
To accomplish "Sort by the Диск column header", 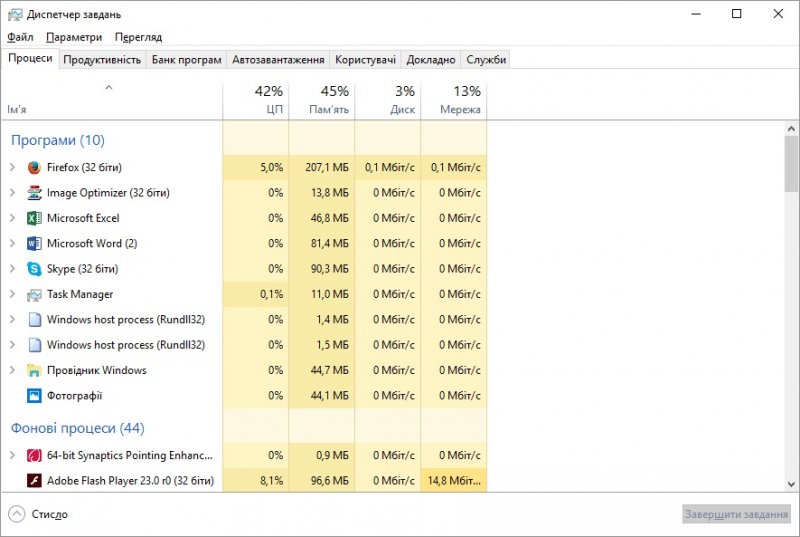I will click(388, 100).
